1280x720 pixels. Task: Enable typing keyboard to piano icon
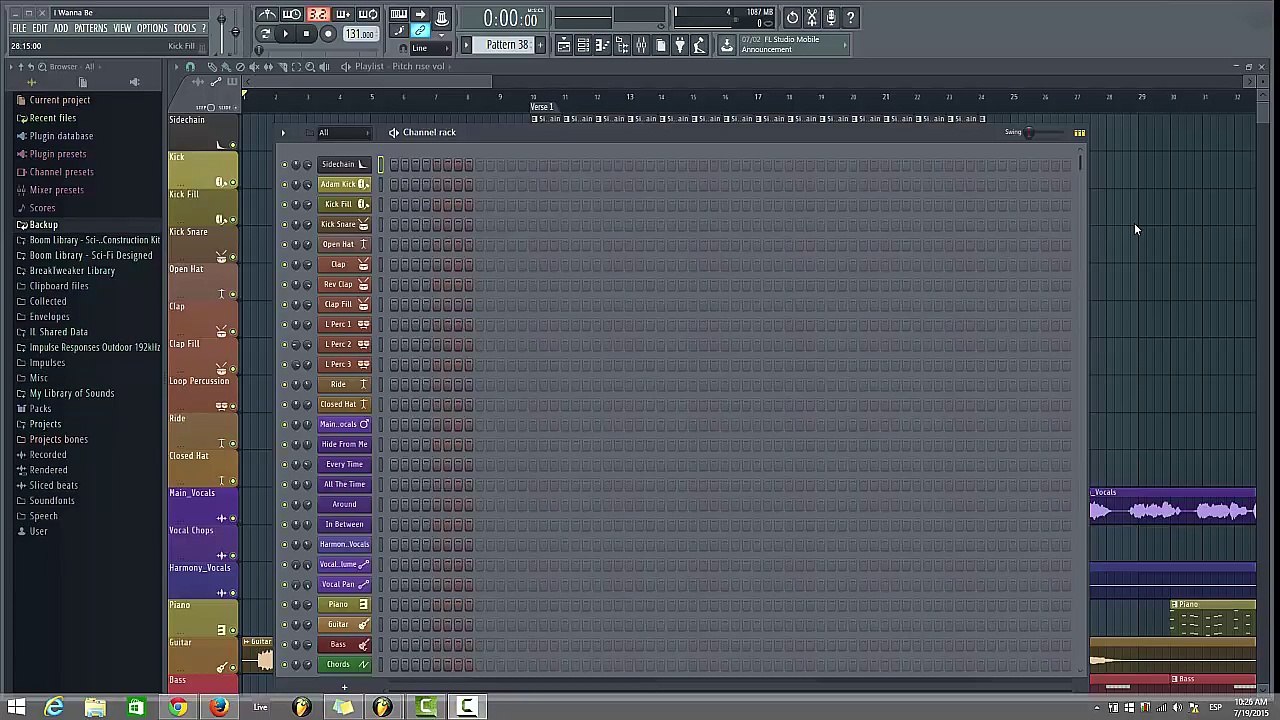(x=398, y=14)
